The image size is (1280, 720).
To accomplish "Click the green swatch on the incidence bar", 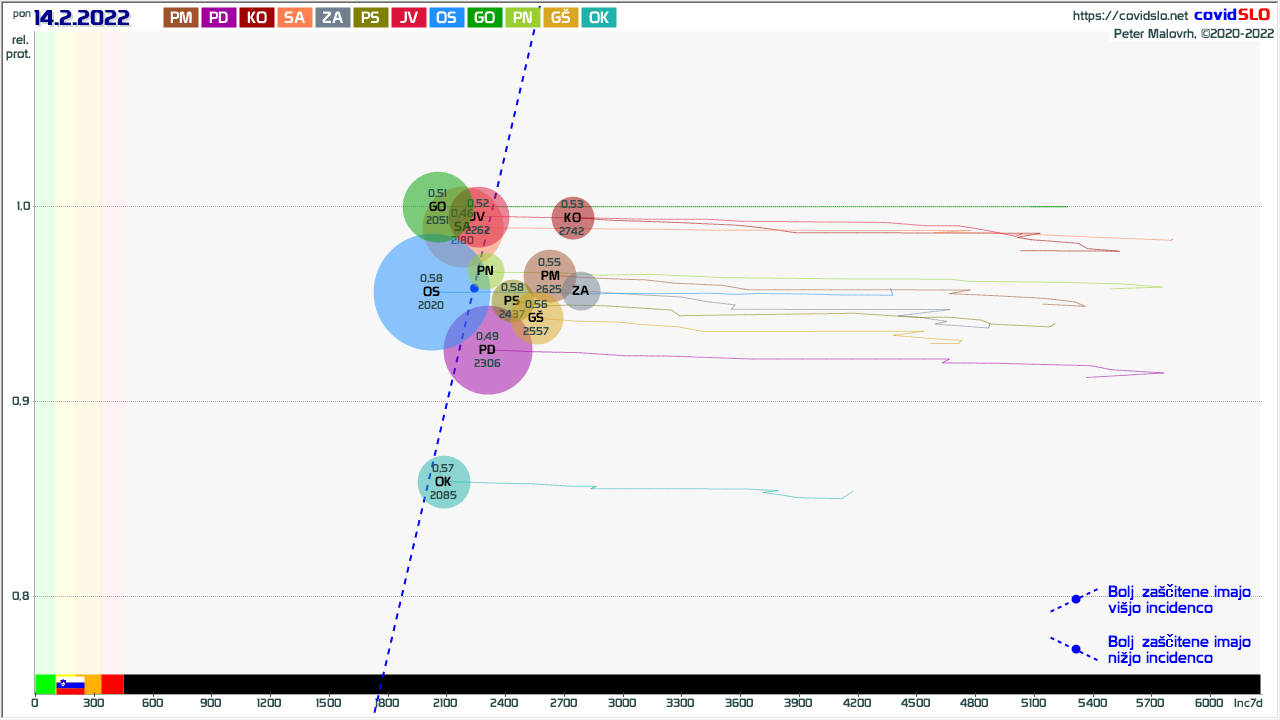I will pyautogui.click(x=45, y=684).
